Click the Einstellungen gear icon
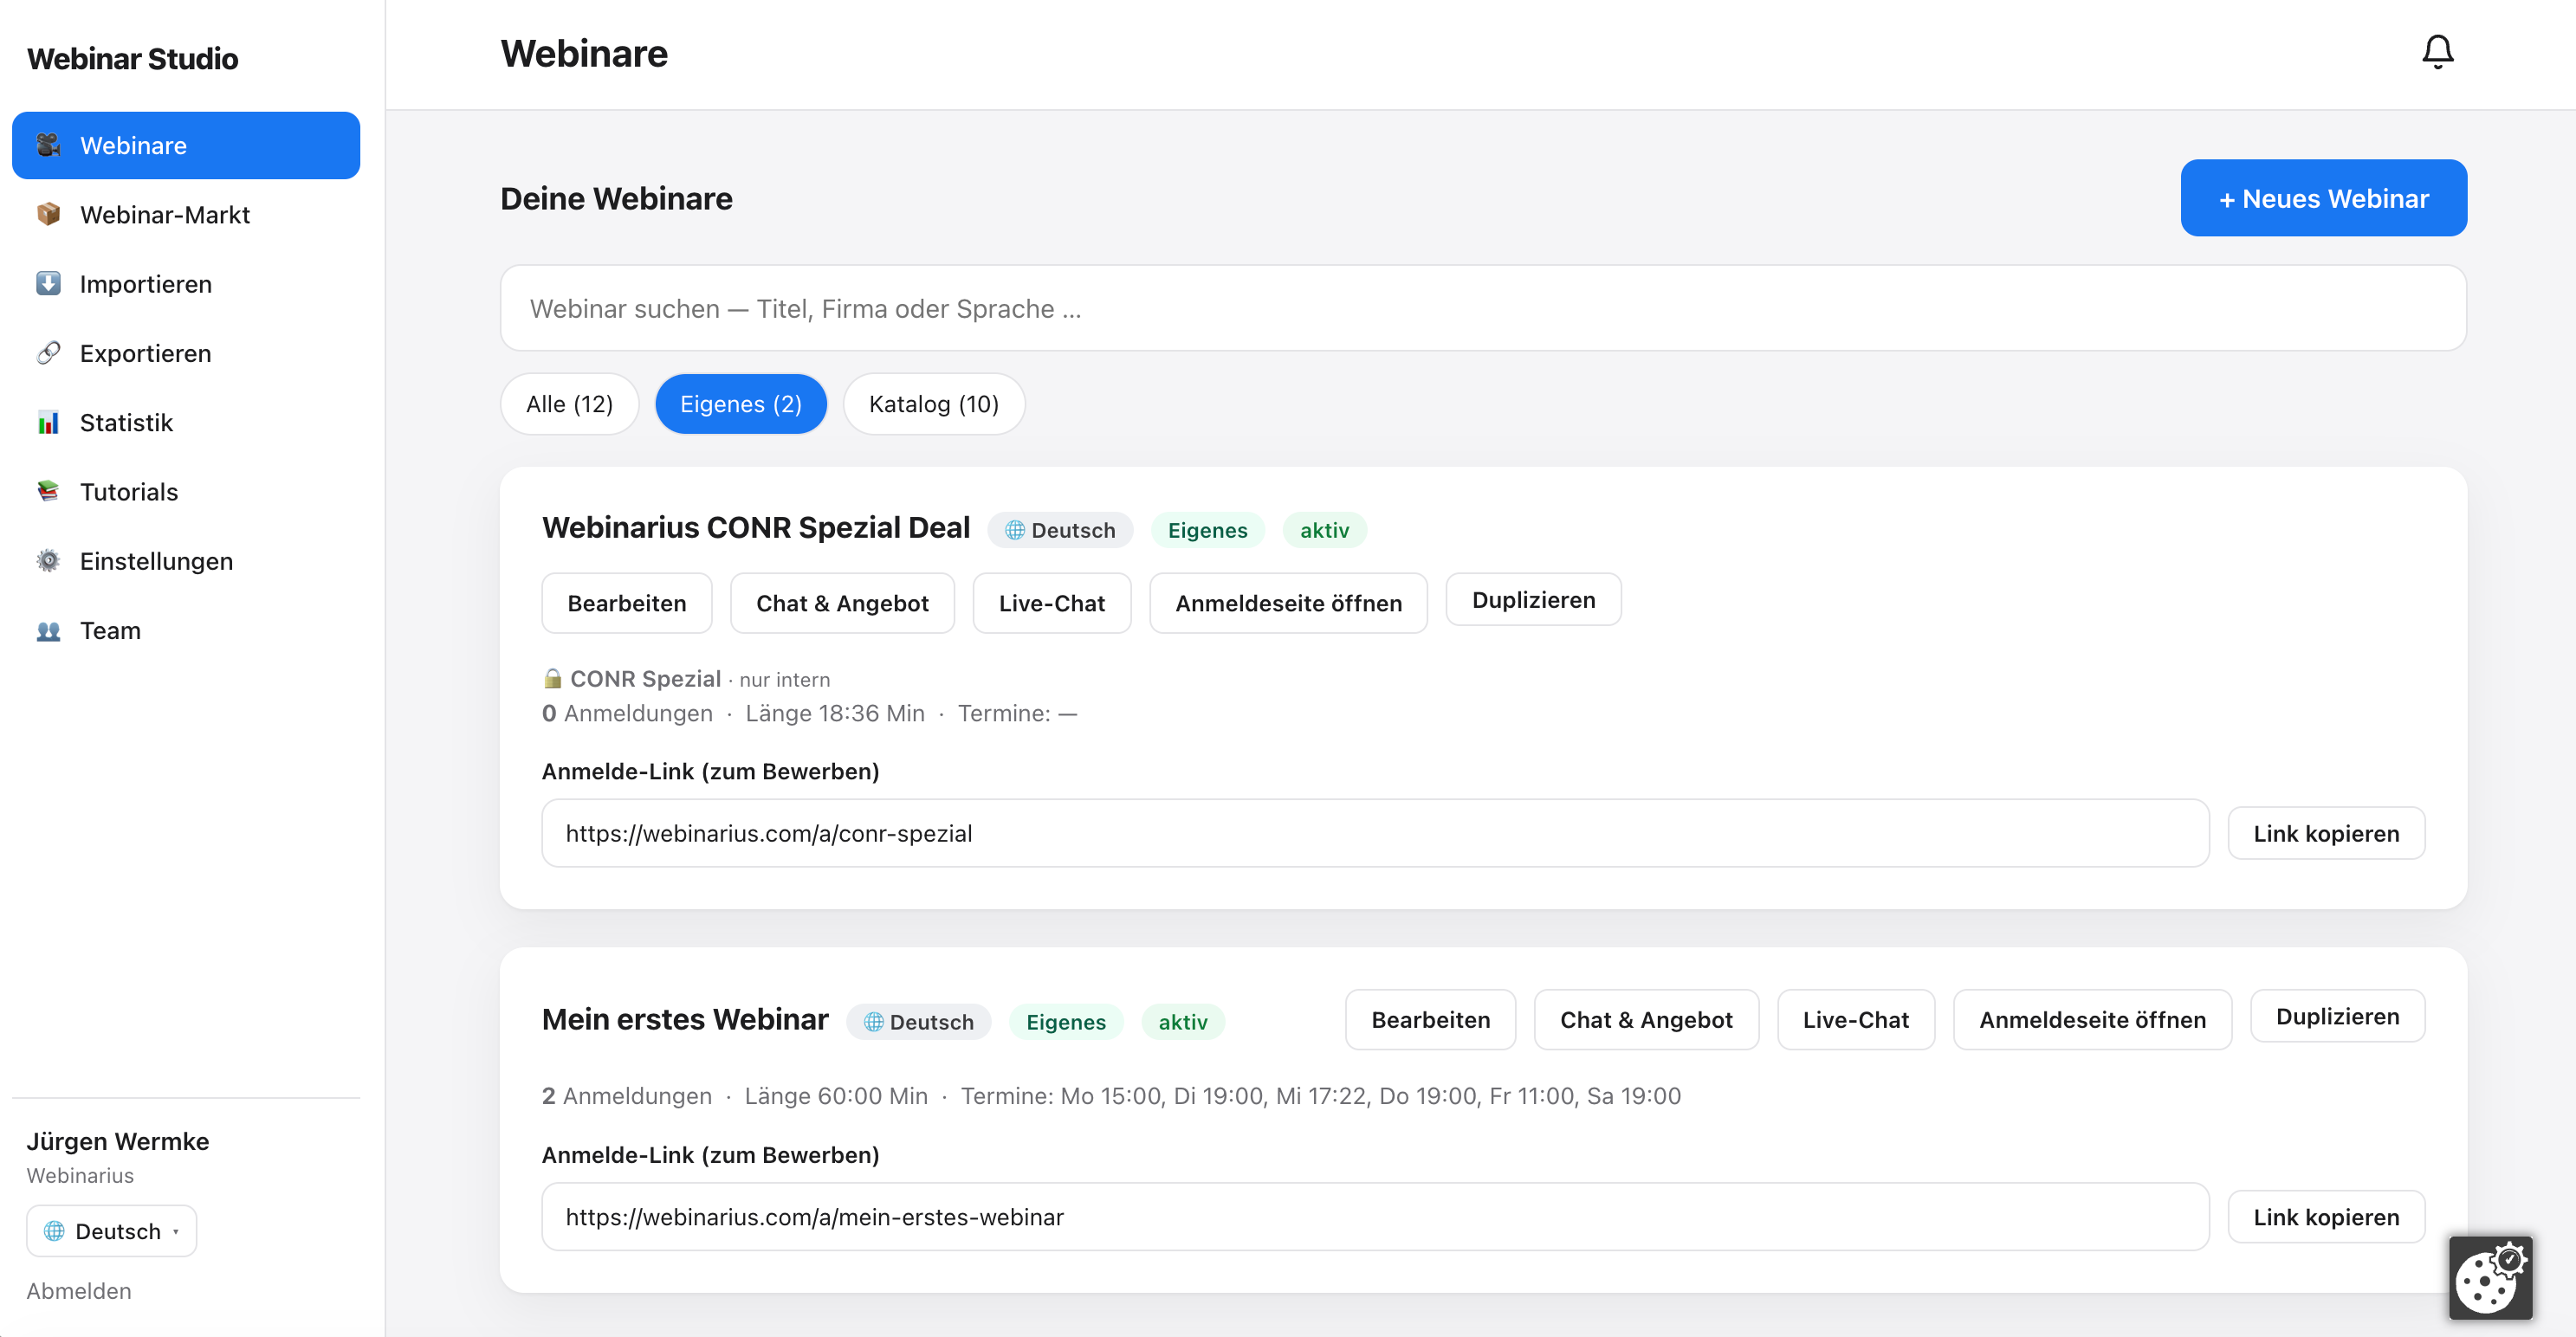The height and width of the screenshot is (1337, 2576). click(x=48, y=561)
